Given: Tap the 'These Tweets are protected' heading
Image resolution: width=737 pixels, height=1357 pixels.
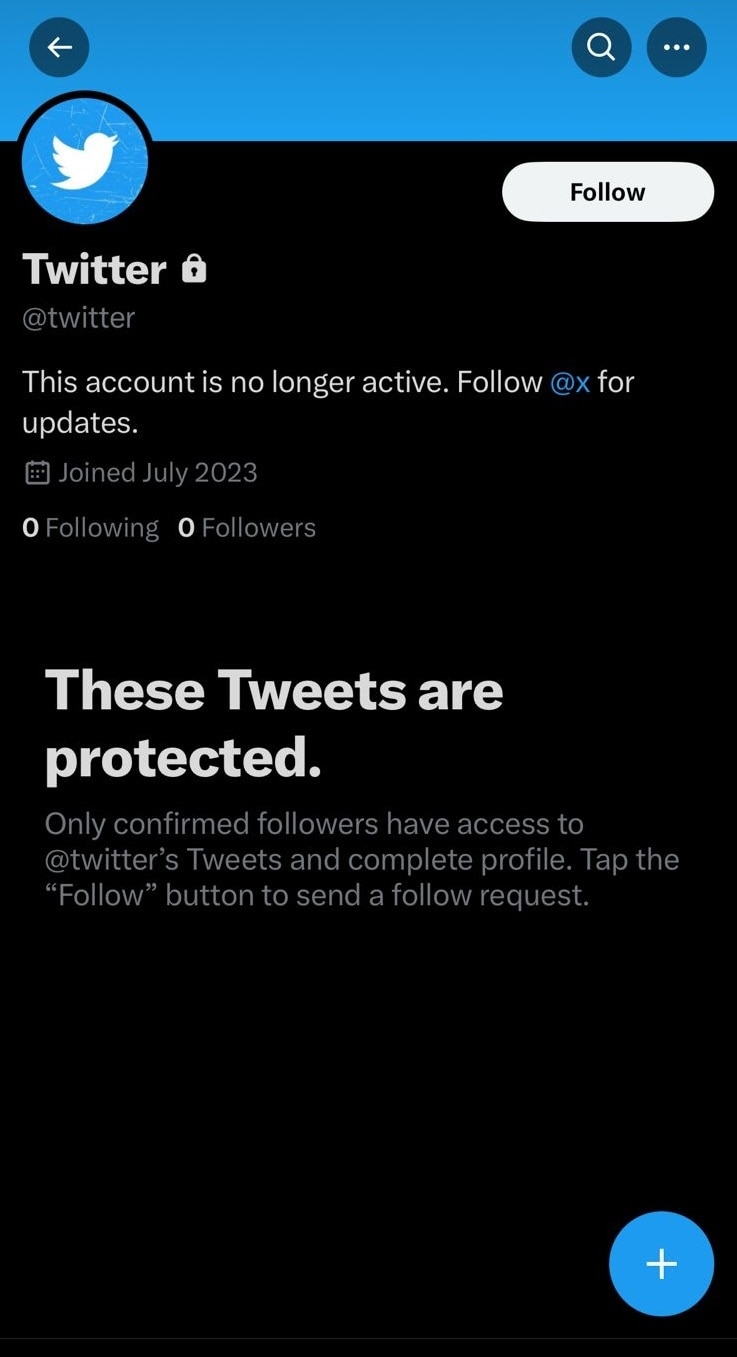Looking at the screenshot, I should tap(273, 722).
